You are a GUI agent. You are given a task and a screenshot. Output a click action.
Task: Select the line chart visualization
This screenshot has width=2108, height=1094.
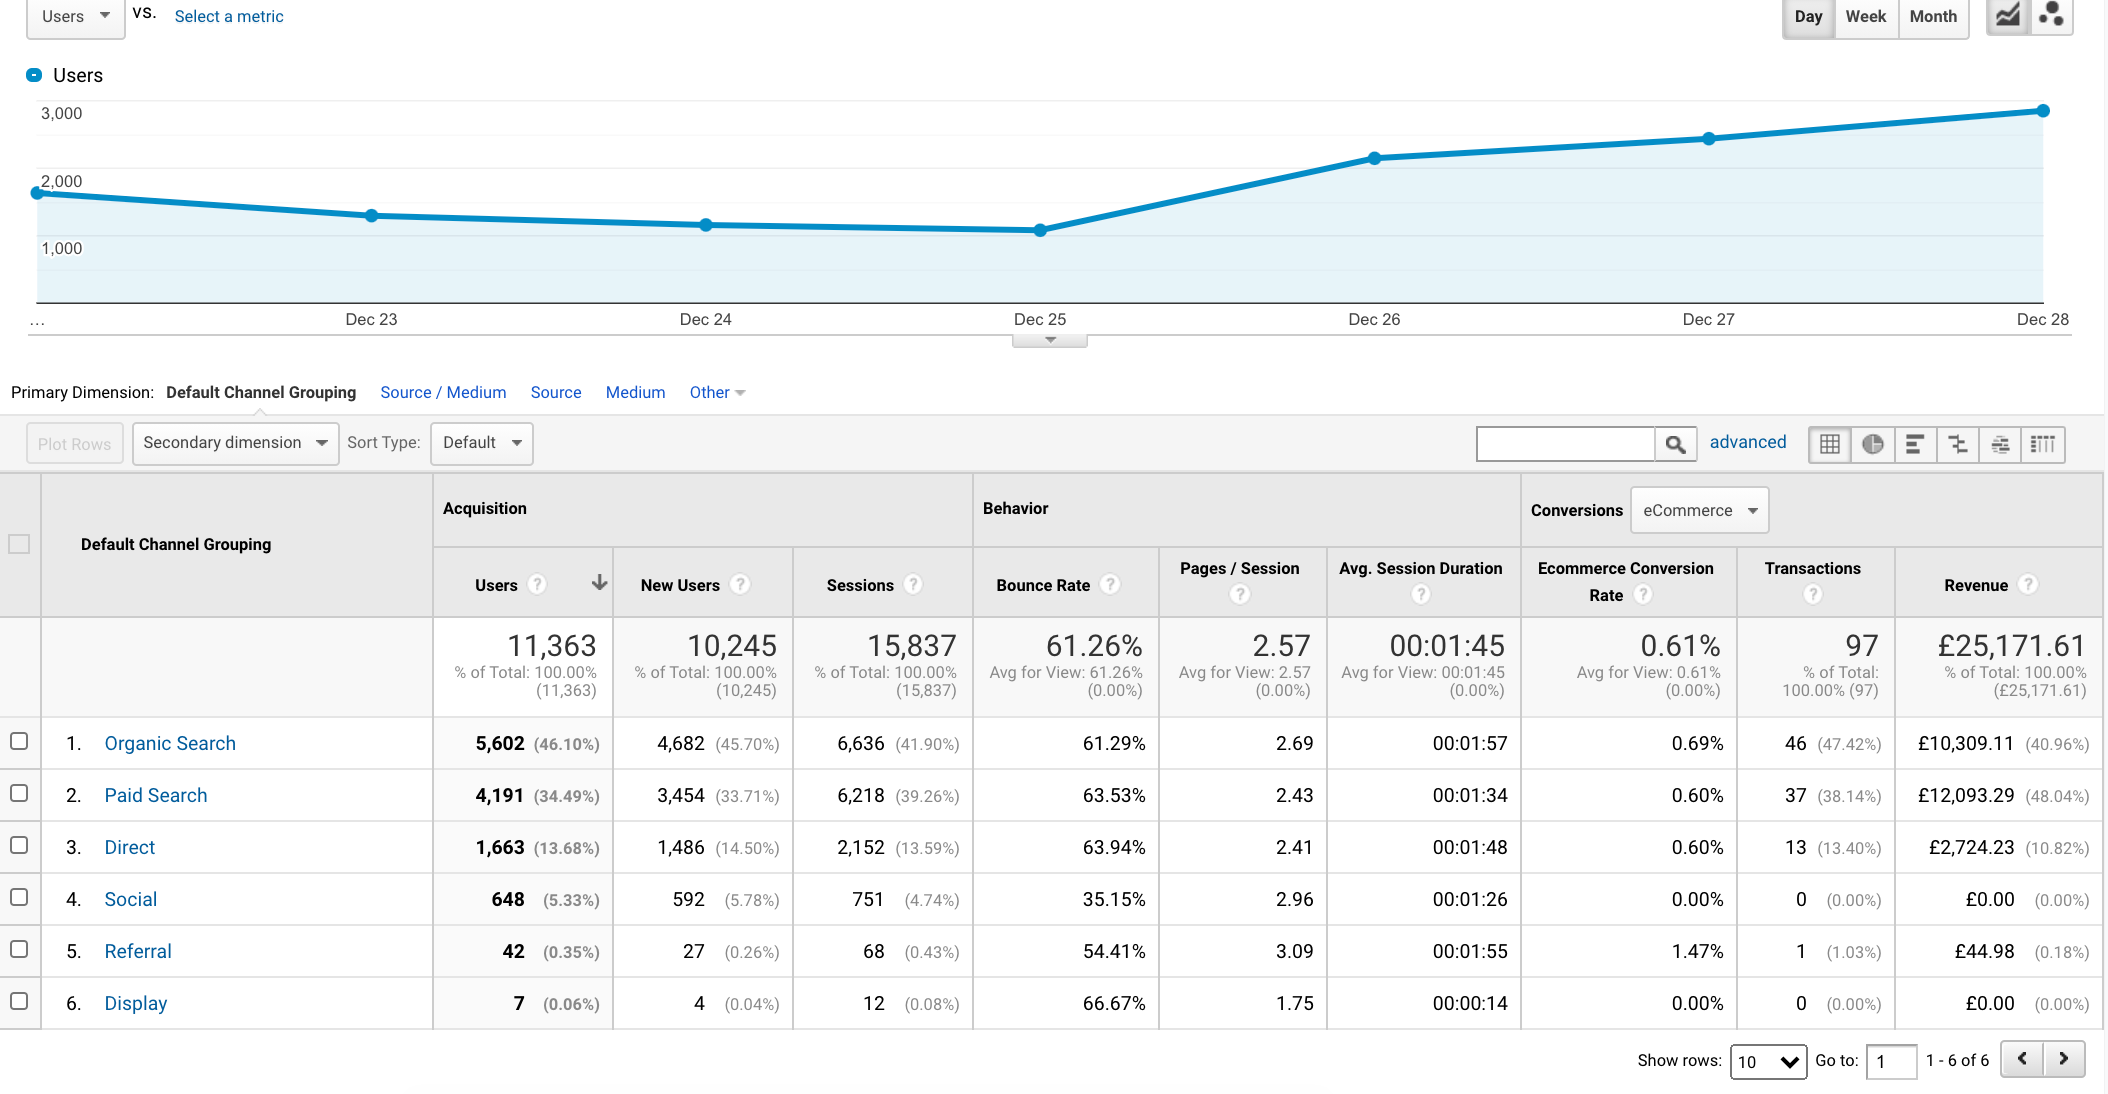(x=2007, y=16)
